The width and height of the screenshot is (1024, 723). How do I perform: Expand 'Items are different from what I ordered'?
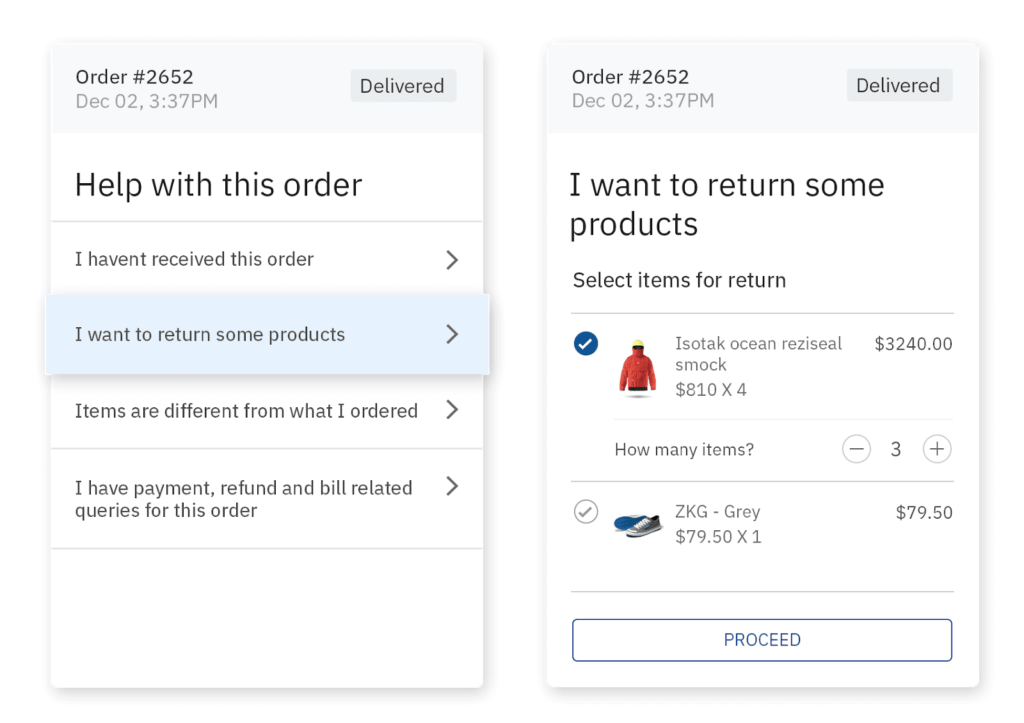(x=267, y=410)
